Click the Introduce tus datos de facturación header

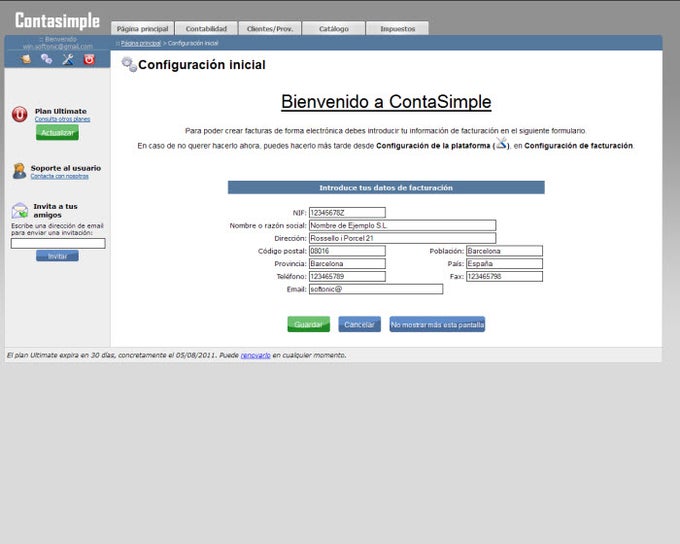[x=386, y=187]
